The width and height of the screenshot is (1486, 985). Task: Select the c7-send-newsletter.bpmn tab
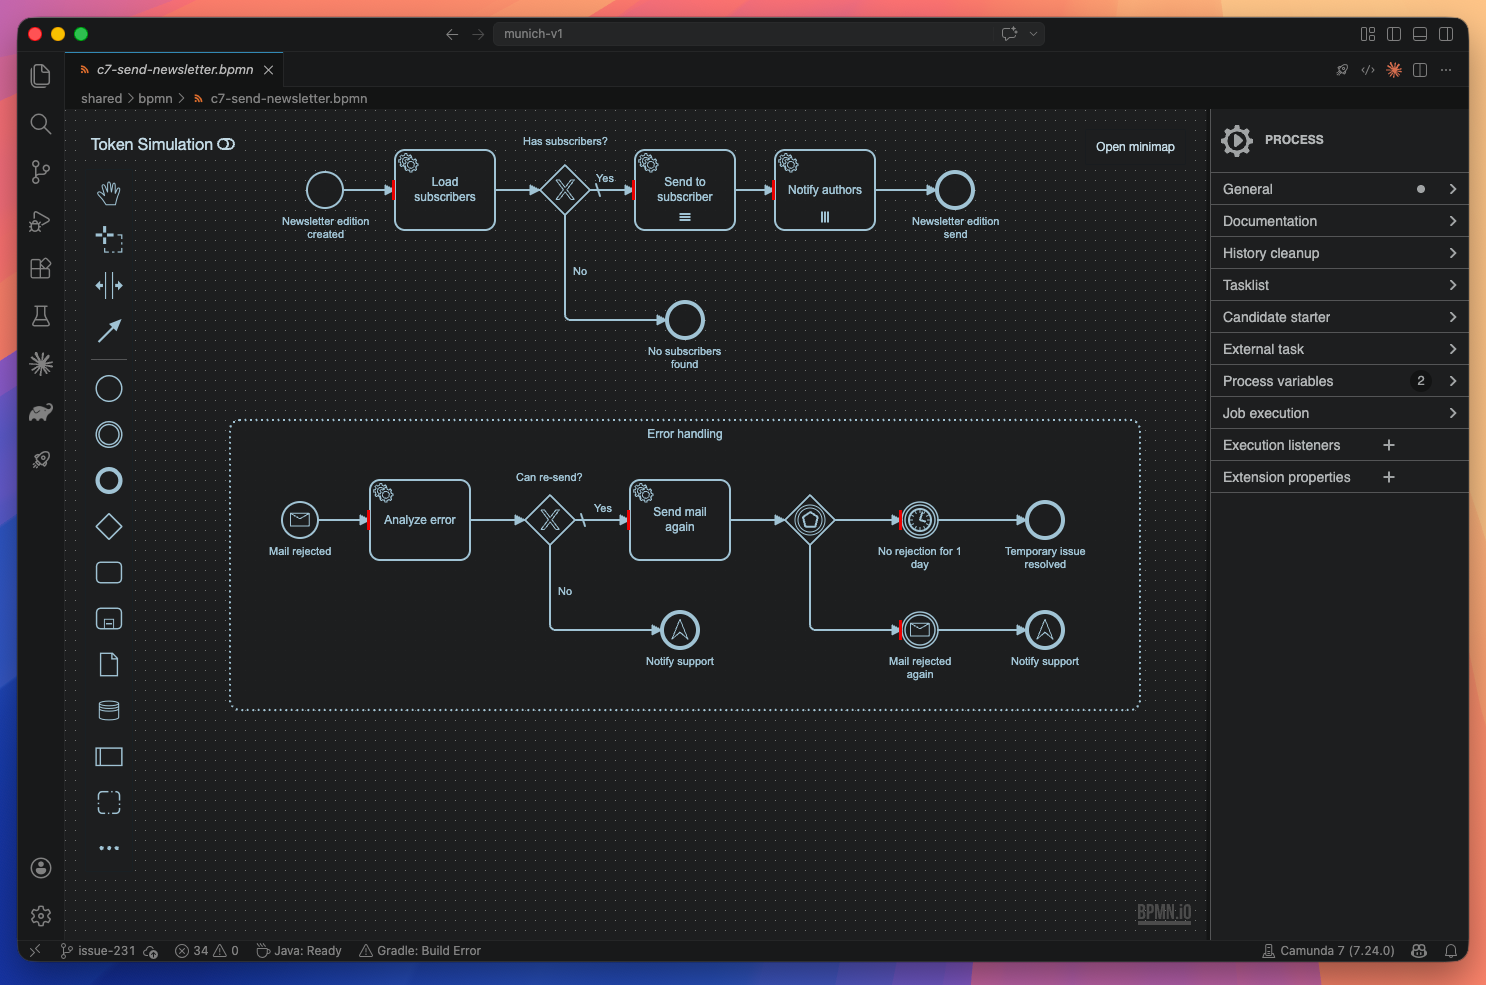tap(175, 70)
